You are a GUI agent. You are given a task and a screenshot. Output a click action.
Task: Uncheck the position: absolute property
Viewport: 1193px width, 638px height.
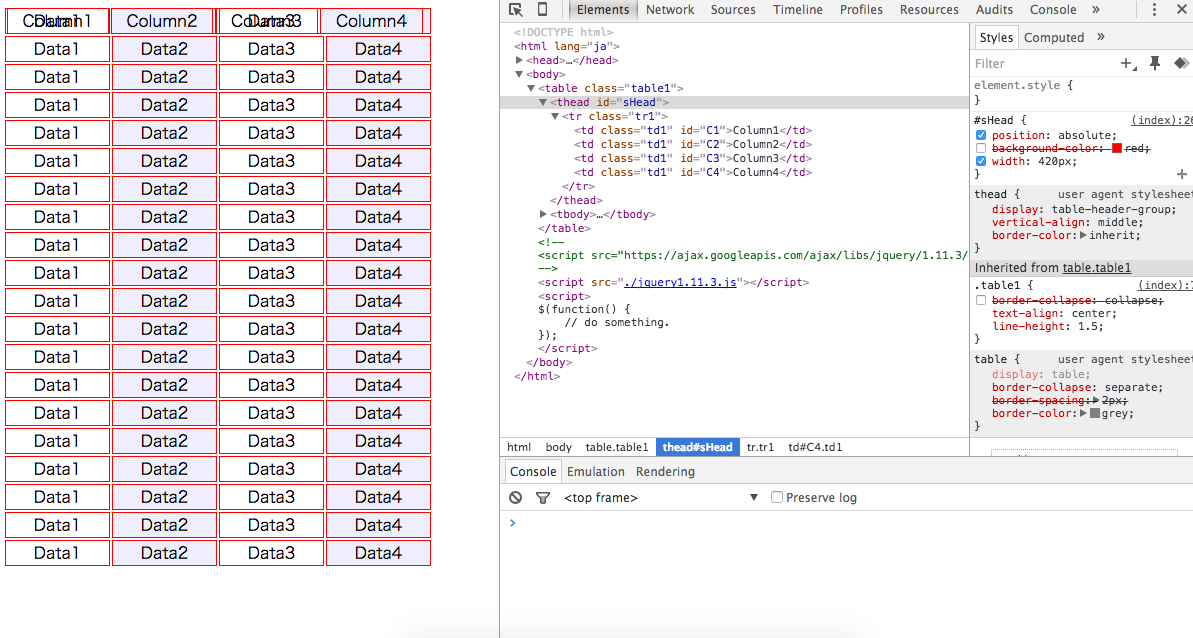point(981,135)
